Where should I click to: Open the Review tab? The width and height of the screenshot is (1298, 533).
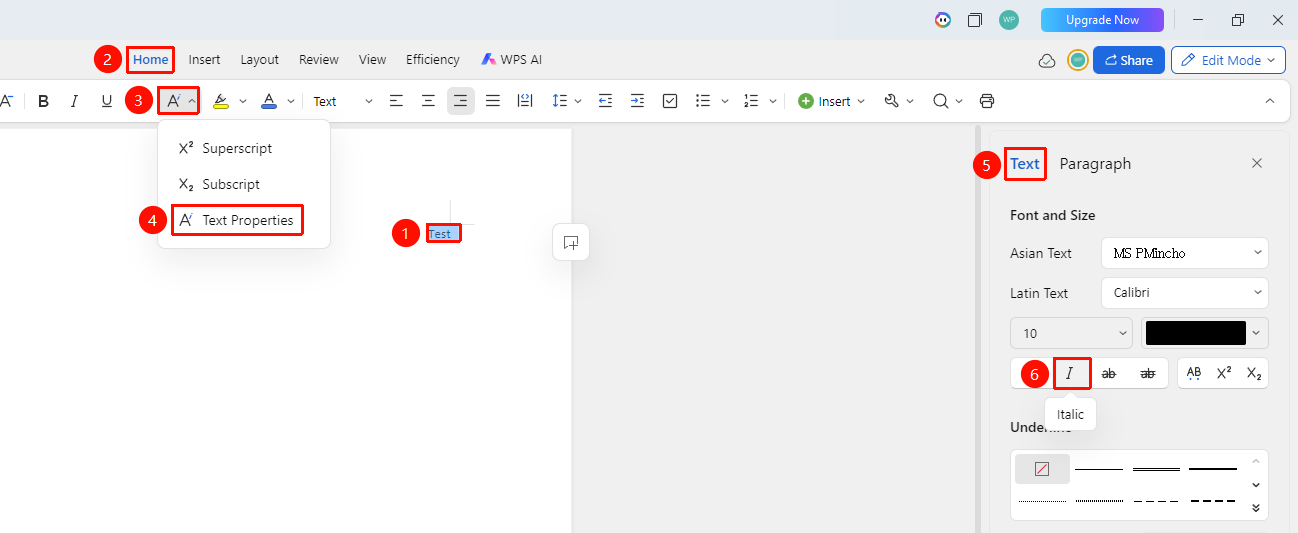click(319, 60)
